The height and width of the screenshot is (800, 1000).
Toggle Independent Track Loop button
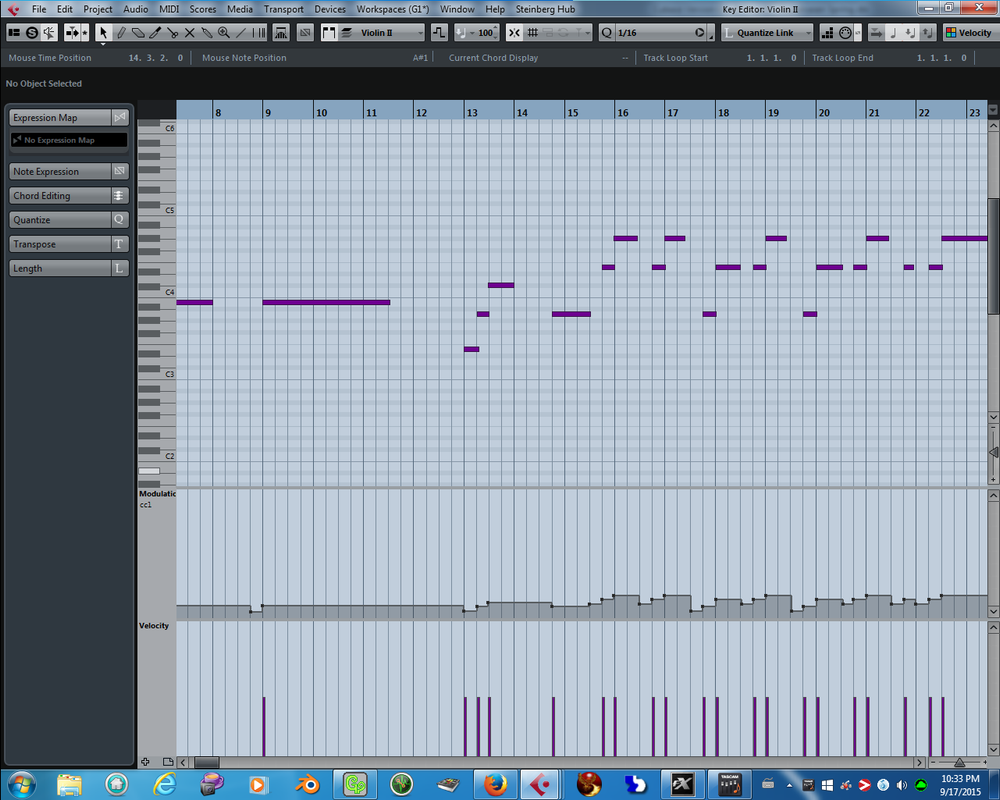click(439, 33)
